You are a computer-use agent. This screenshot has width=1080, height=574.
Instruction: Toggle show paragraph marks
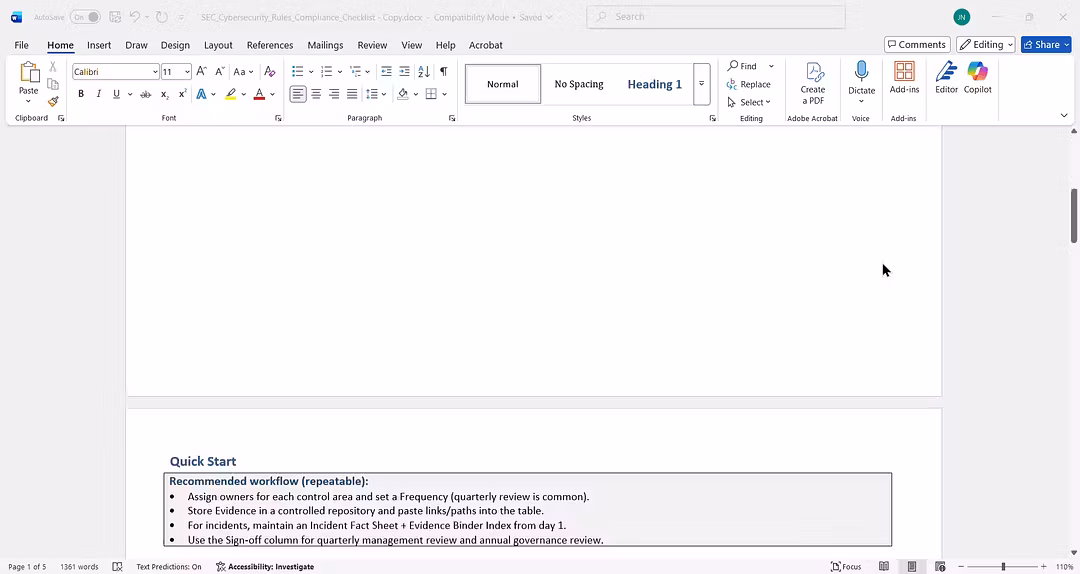point(444,72)
